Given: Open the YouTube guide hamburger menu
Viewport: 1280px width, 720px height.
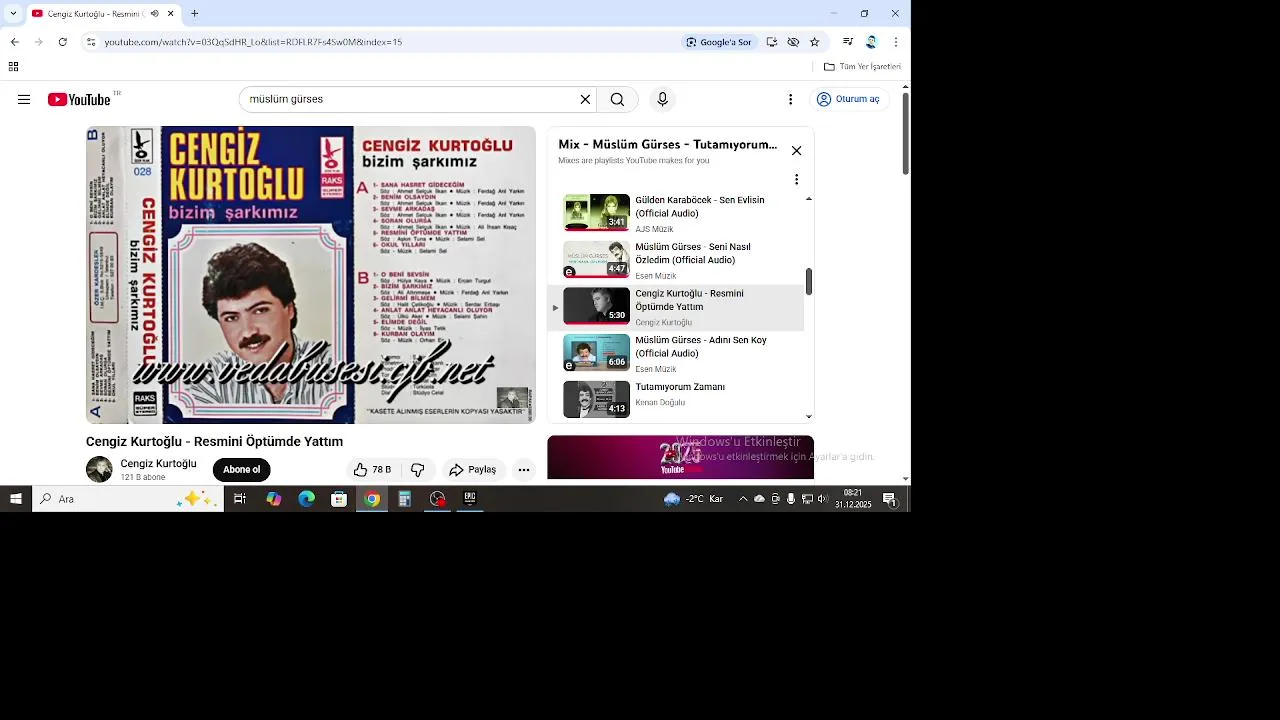Looking at the screenshot, I should [24, 99].
